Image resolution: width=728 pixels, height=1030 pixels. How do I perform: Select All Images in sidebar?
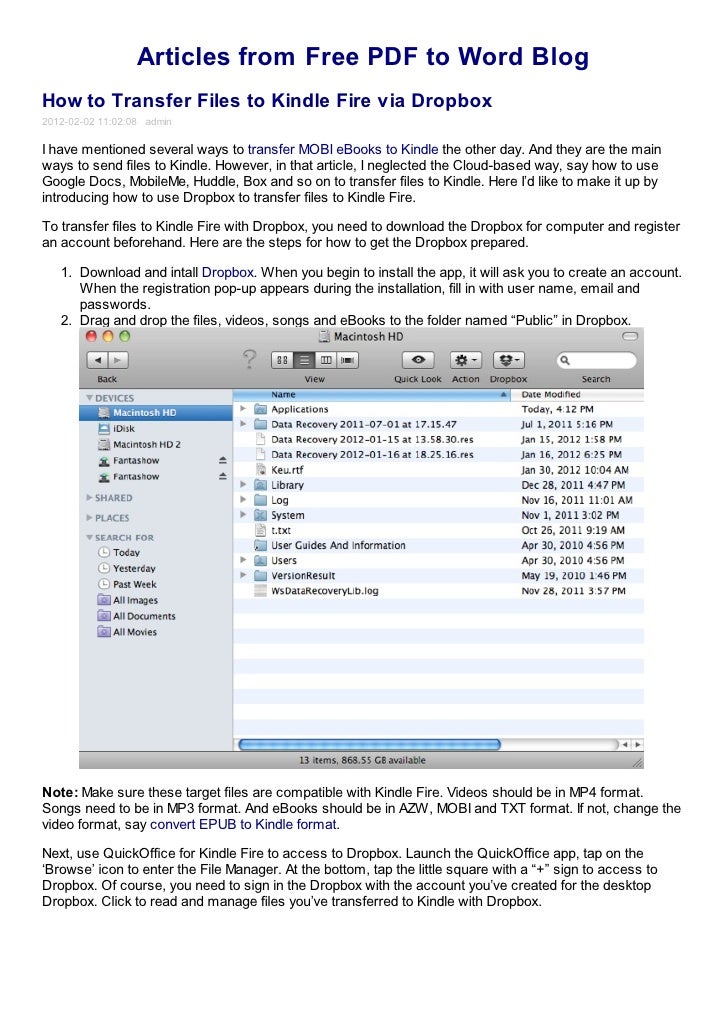(155, 600)
